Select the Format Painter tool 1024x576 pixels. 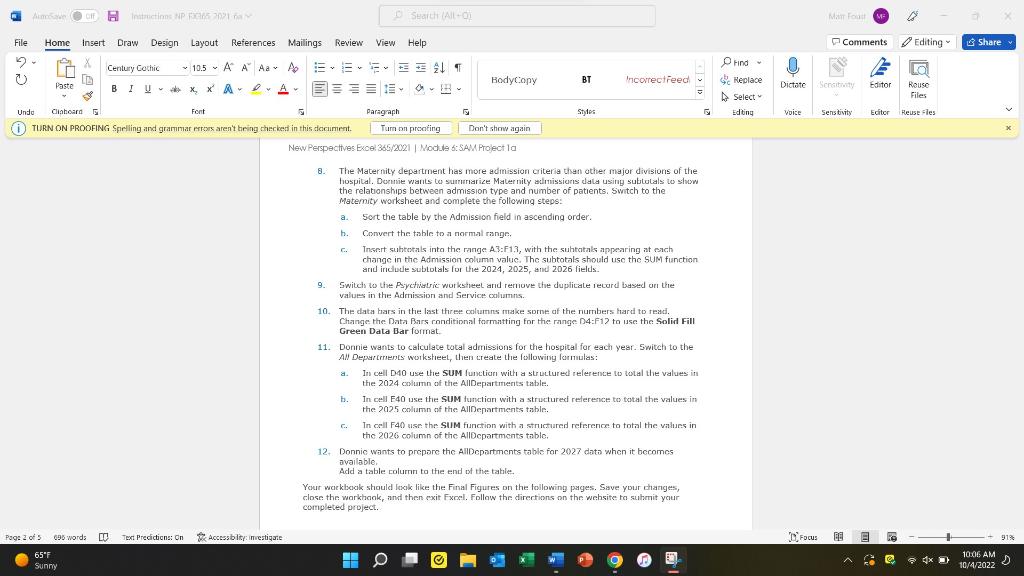(x=88, y=95)
